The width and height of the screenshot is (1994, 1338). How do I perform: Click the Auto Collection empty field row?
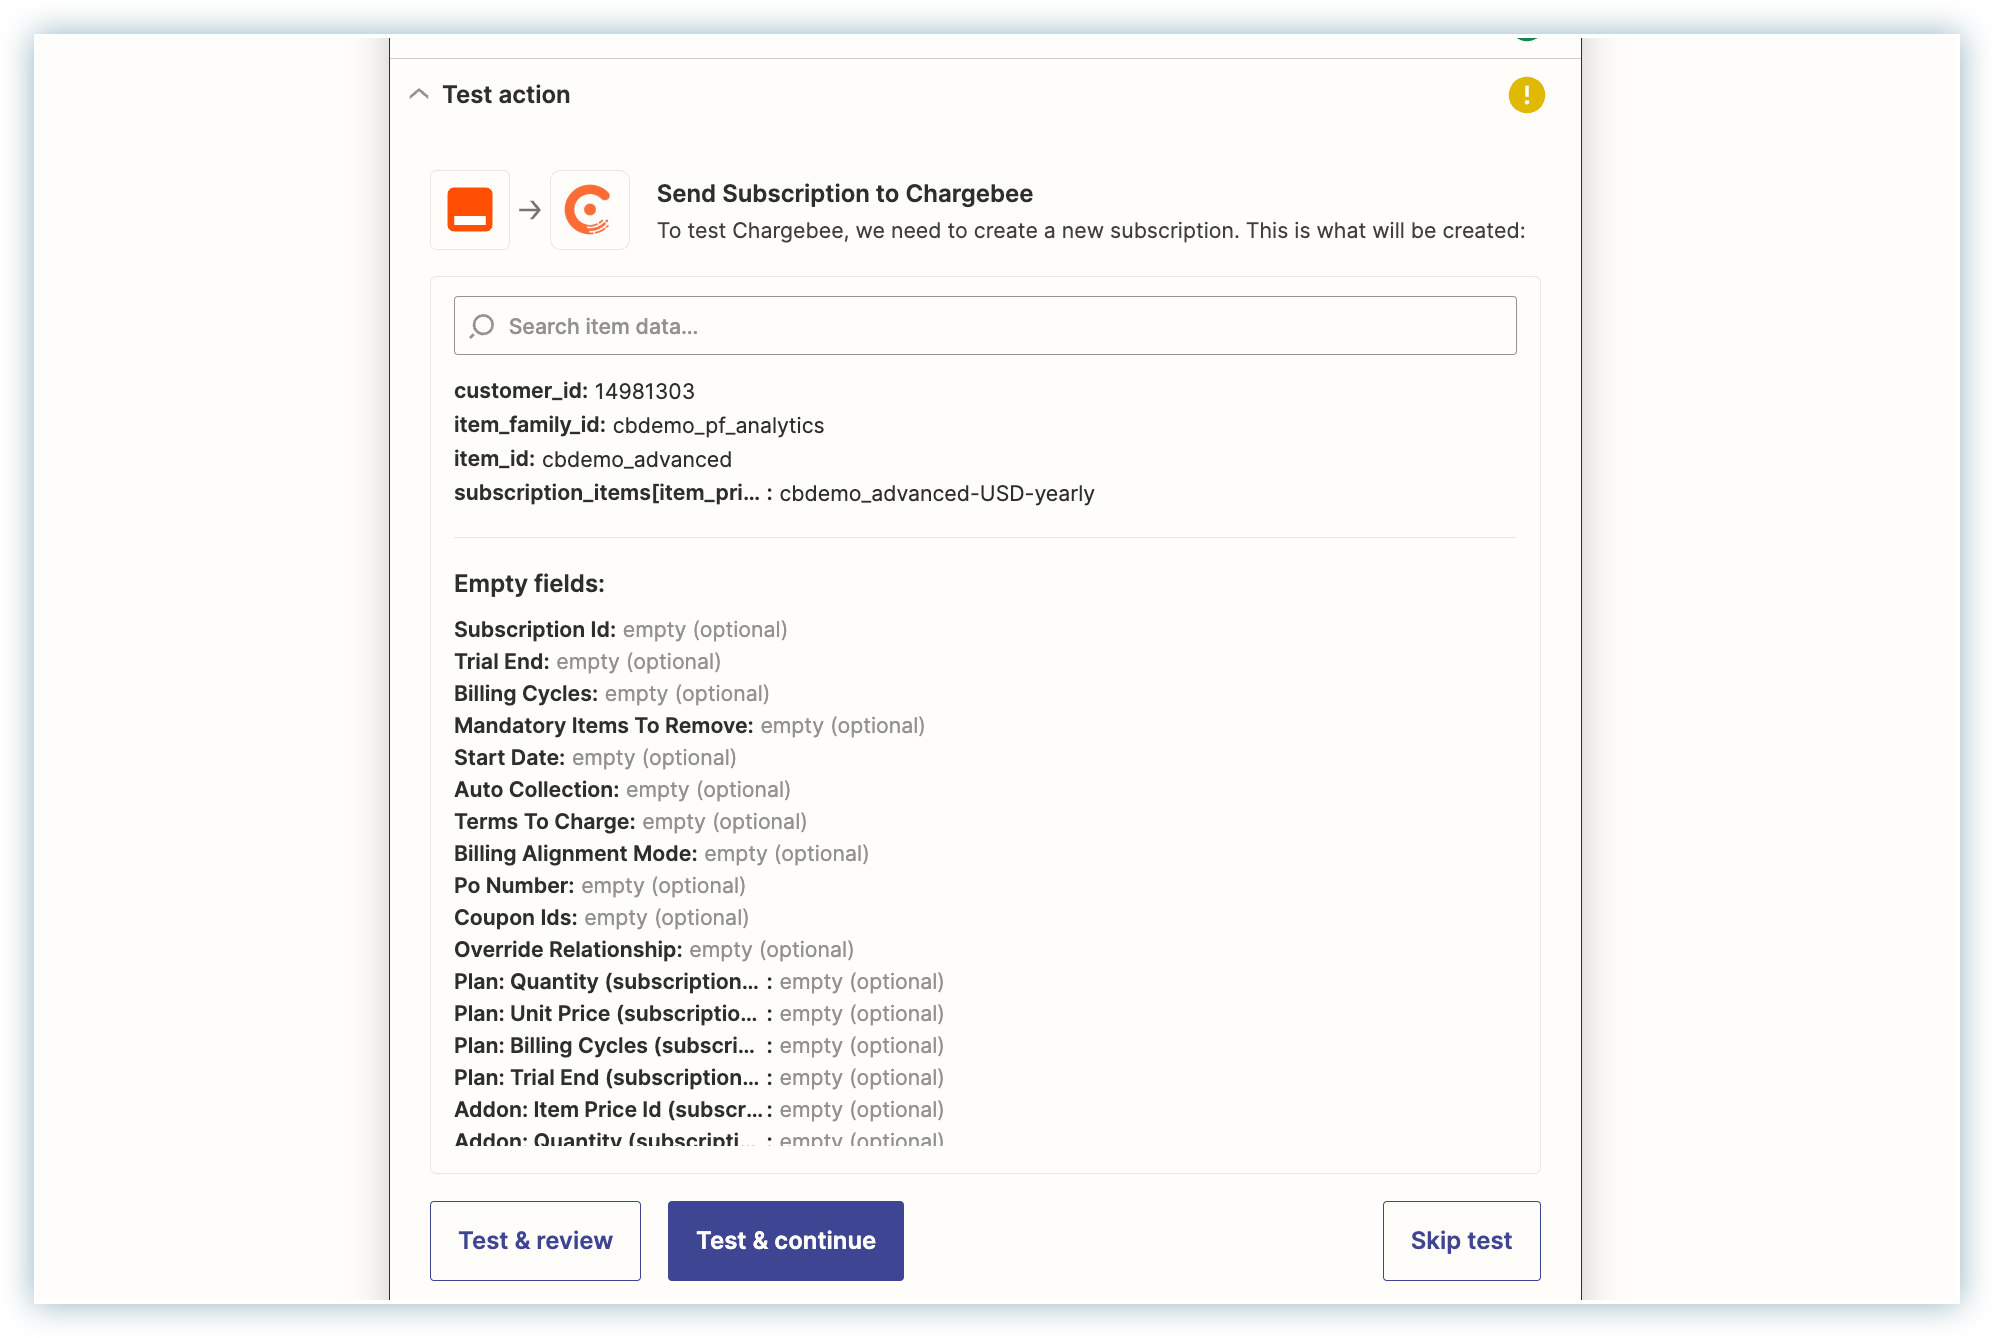[x=622, y=790]
